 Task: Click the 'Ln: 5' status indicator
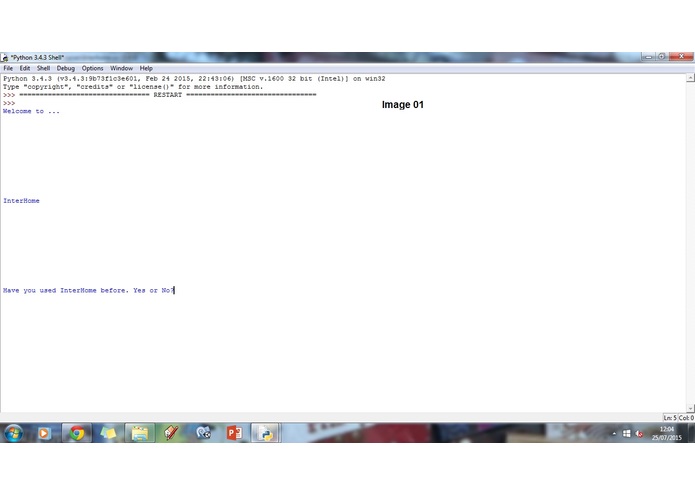(670, 418)
